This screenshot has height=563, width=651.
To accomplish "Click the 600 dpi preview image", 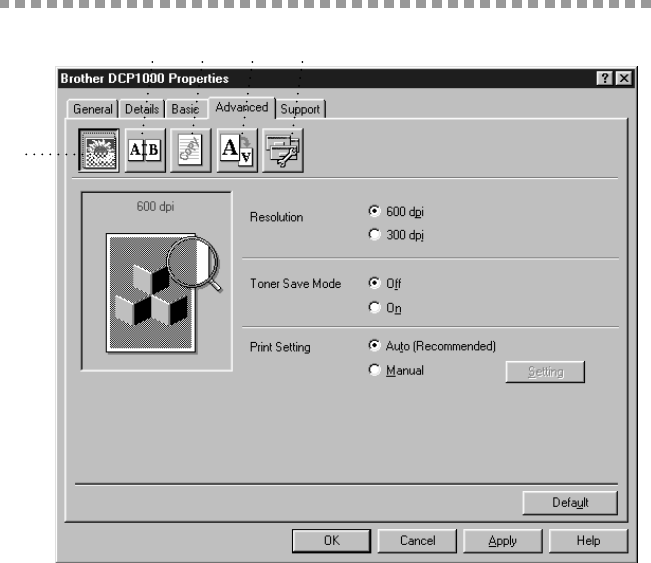I will (x=157, y=281).
